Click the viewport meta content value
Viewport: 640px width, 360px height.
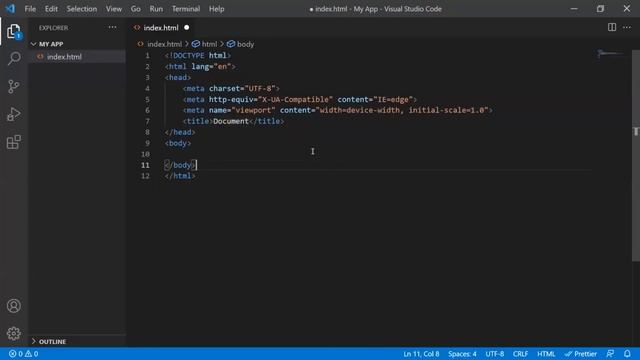coord(402,110)
